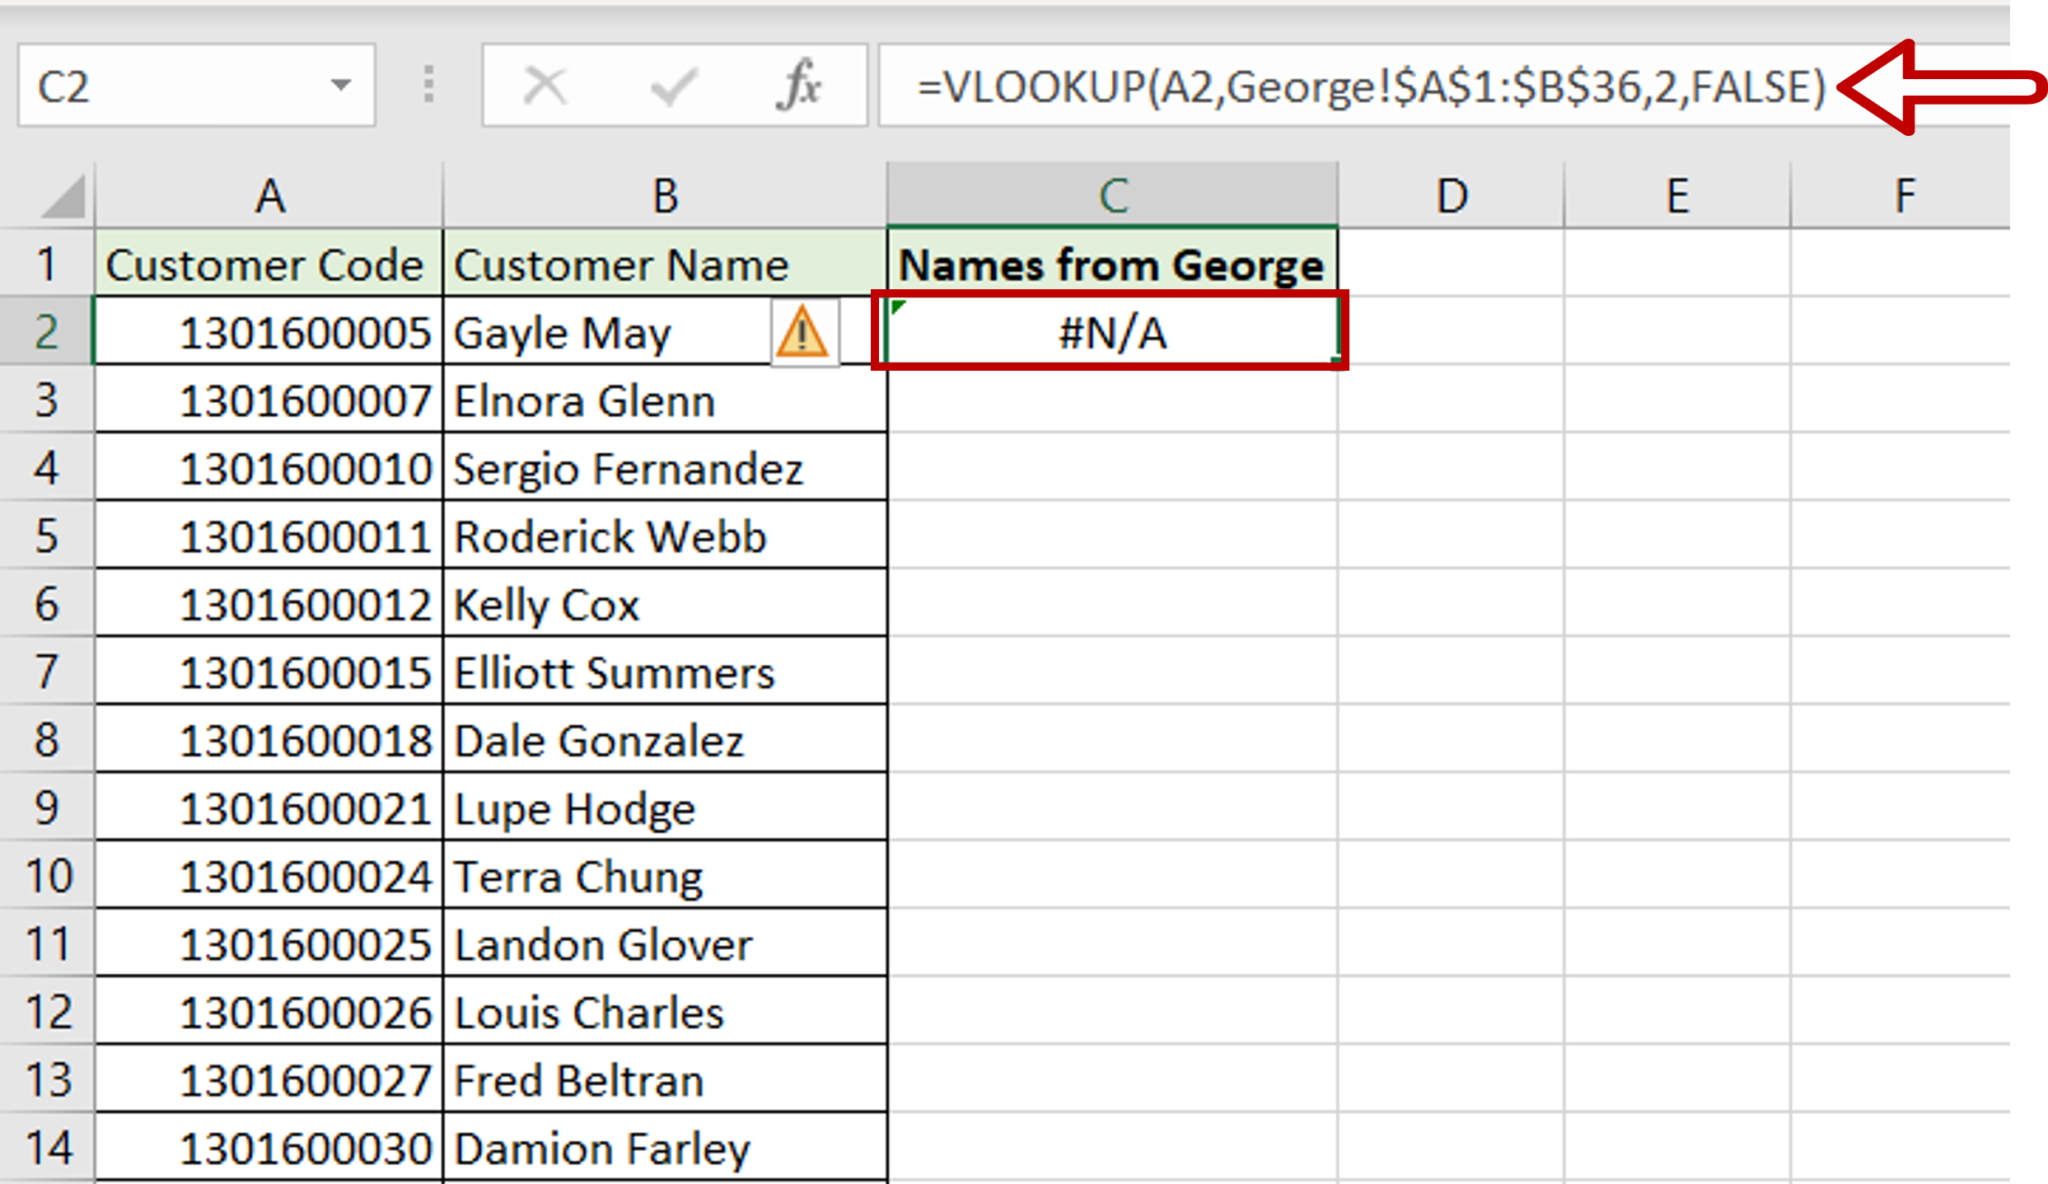
Task: Select the Lupe Hodge cell
Action: (665, 808)
